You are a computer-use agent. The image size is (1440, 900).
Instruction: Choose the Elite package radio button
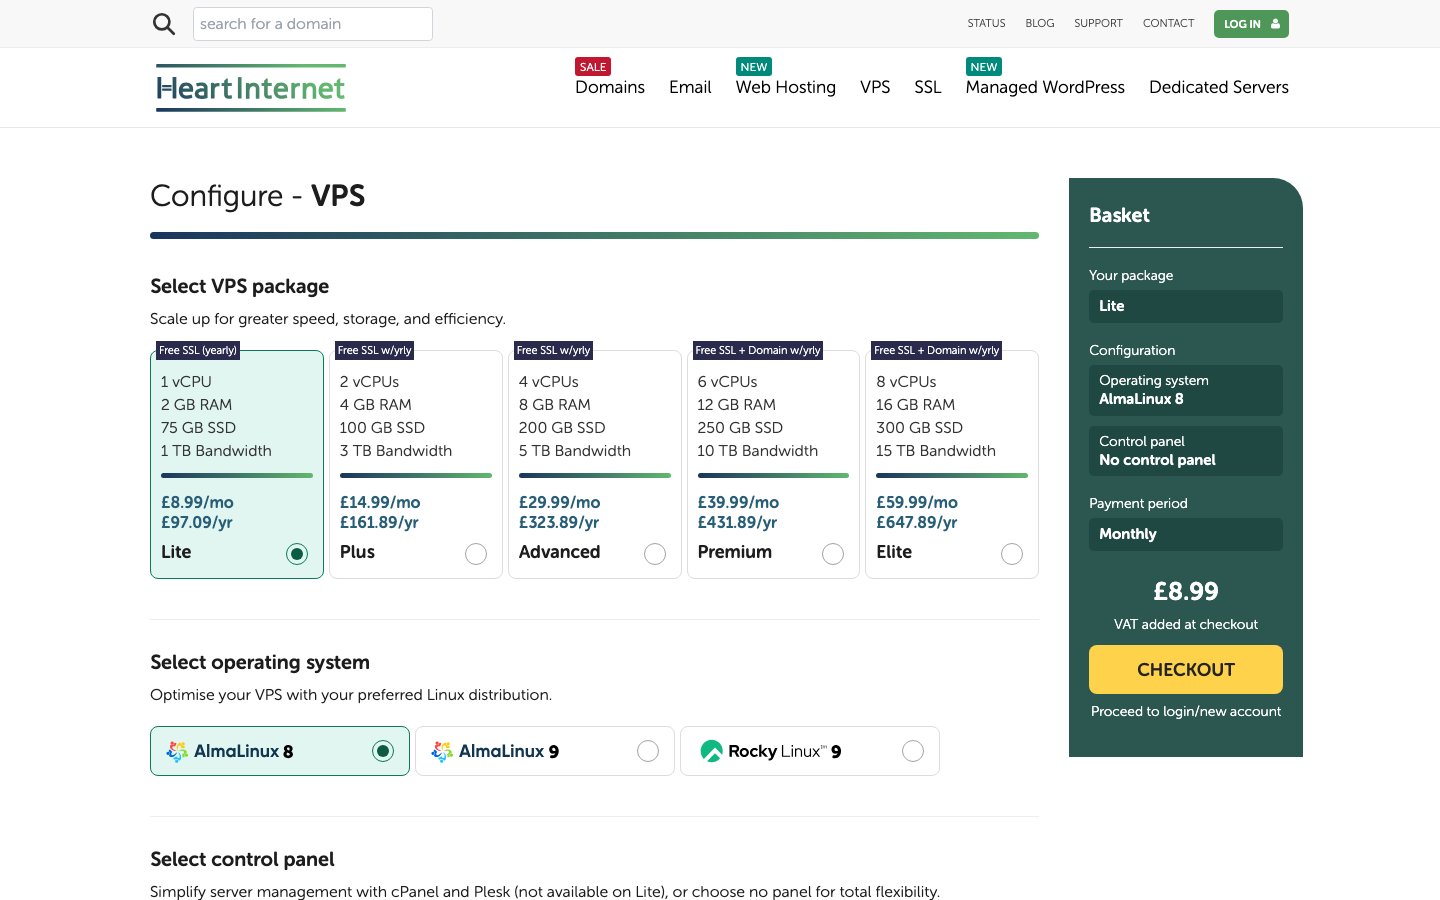tap(1012, 554)
